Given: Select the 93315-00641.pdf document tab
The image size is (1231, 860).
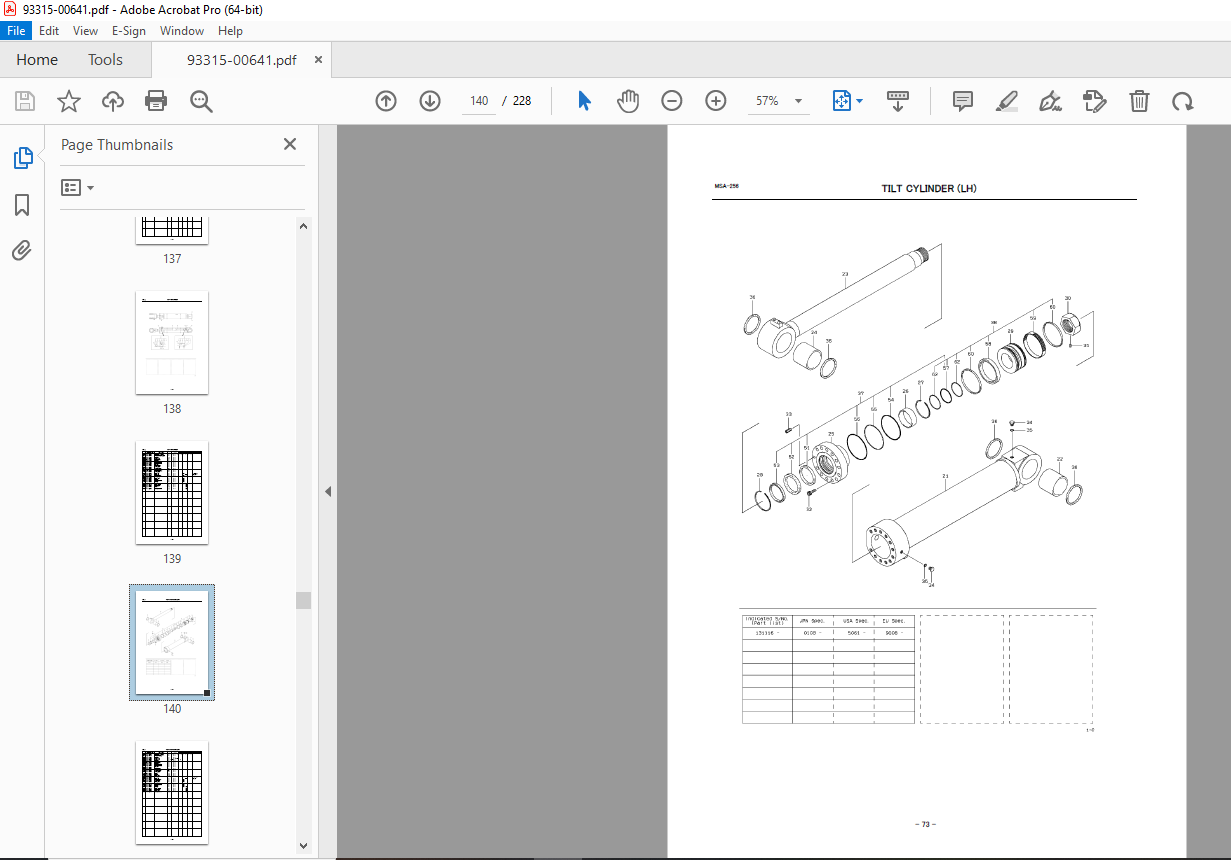Looking at the screenshot, I should tap(242, 60).
